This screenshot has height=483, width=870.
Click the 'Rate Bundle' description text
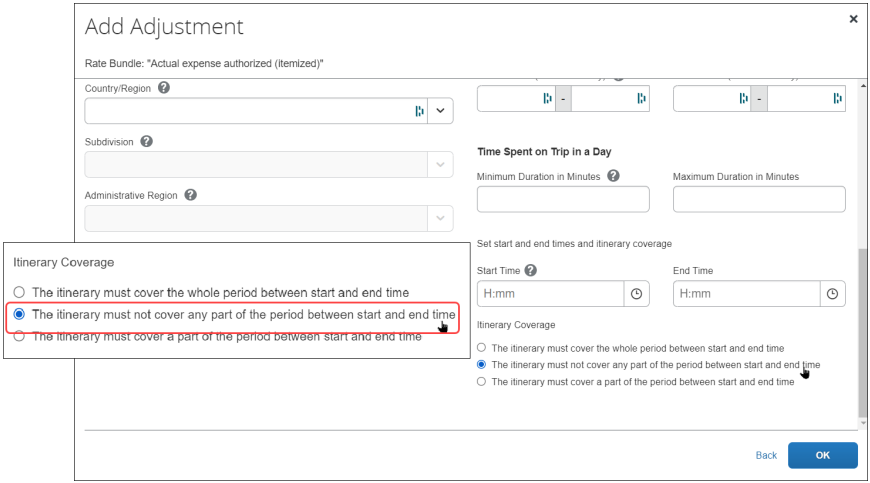(x=204, y=64)
